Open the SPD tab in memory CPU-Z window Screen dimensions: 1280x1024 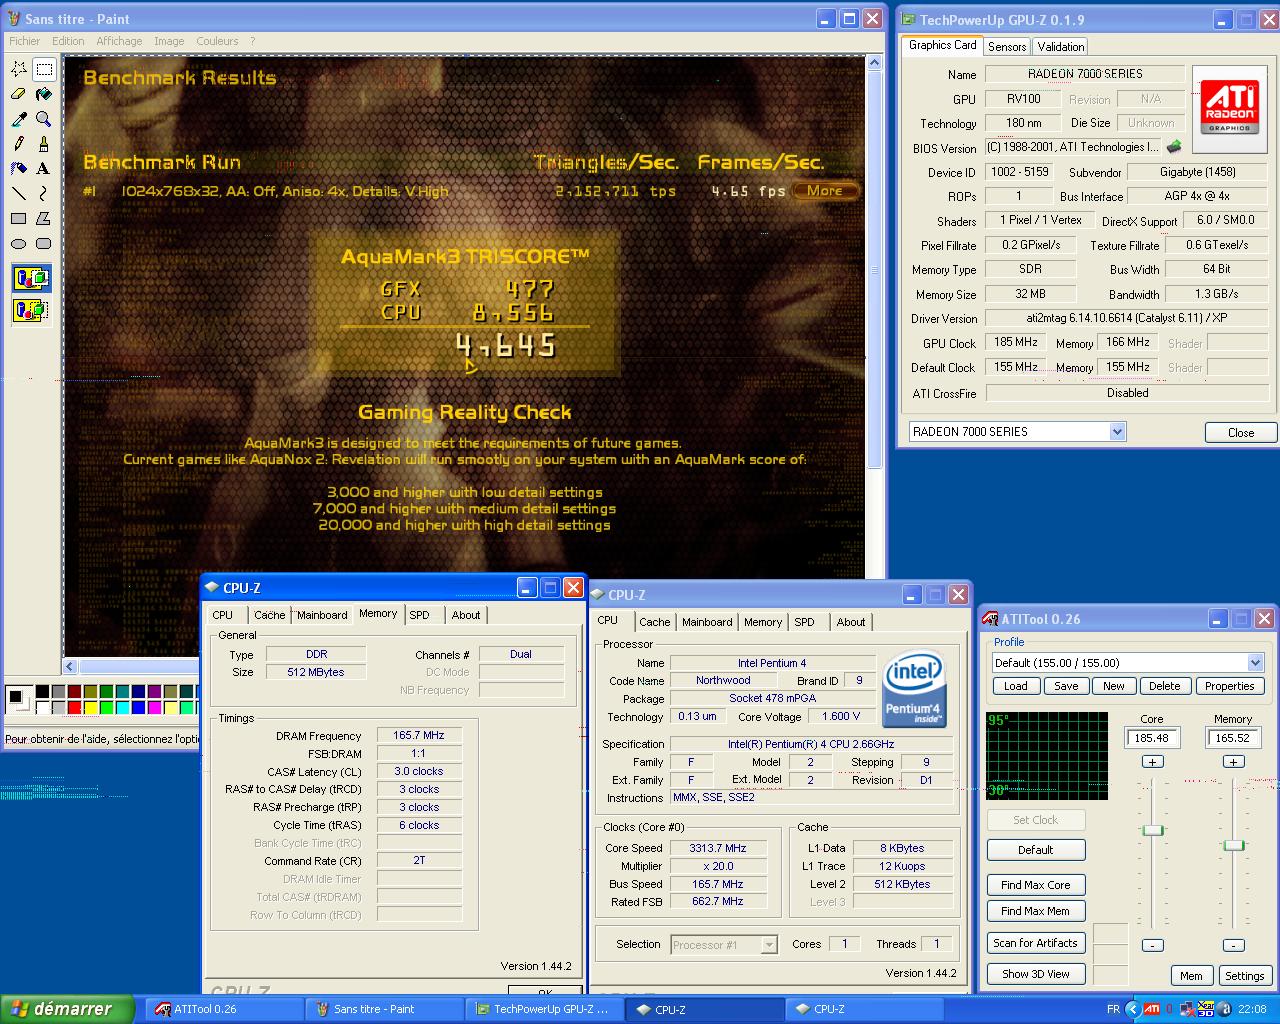point(419,615)
